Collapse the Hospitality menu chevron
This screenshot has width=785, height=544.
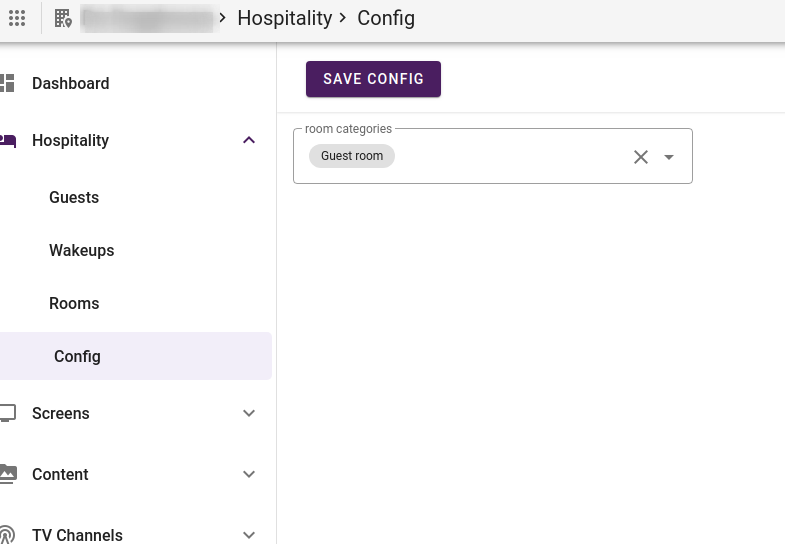point(249,140)
